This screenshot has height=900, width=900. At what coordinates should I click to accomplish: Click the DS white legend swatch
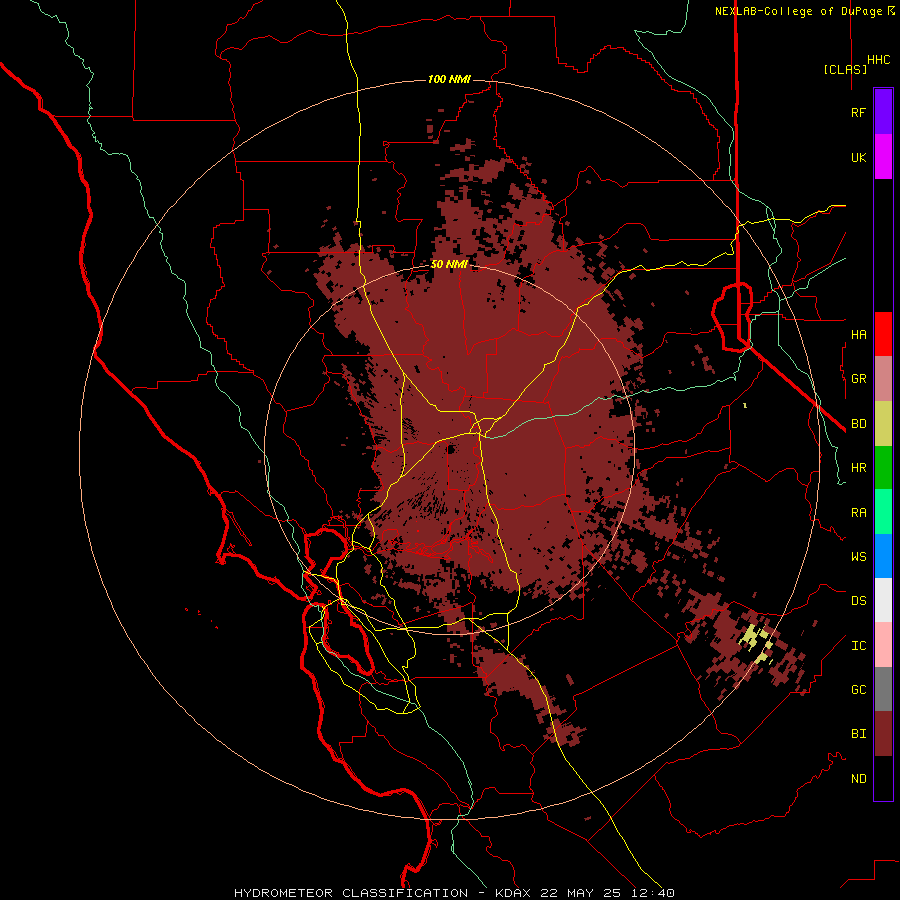coord(883,600)
